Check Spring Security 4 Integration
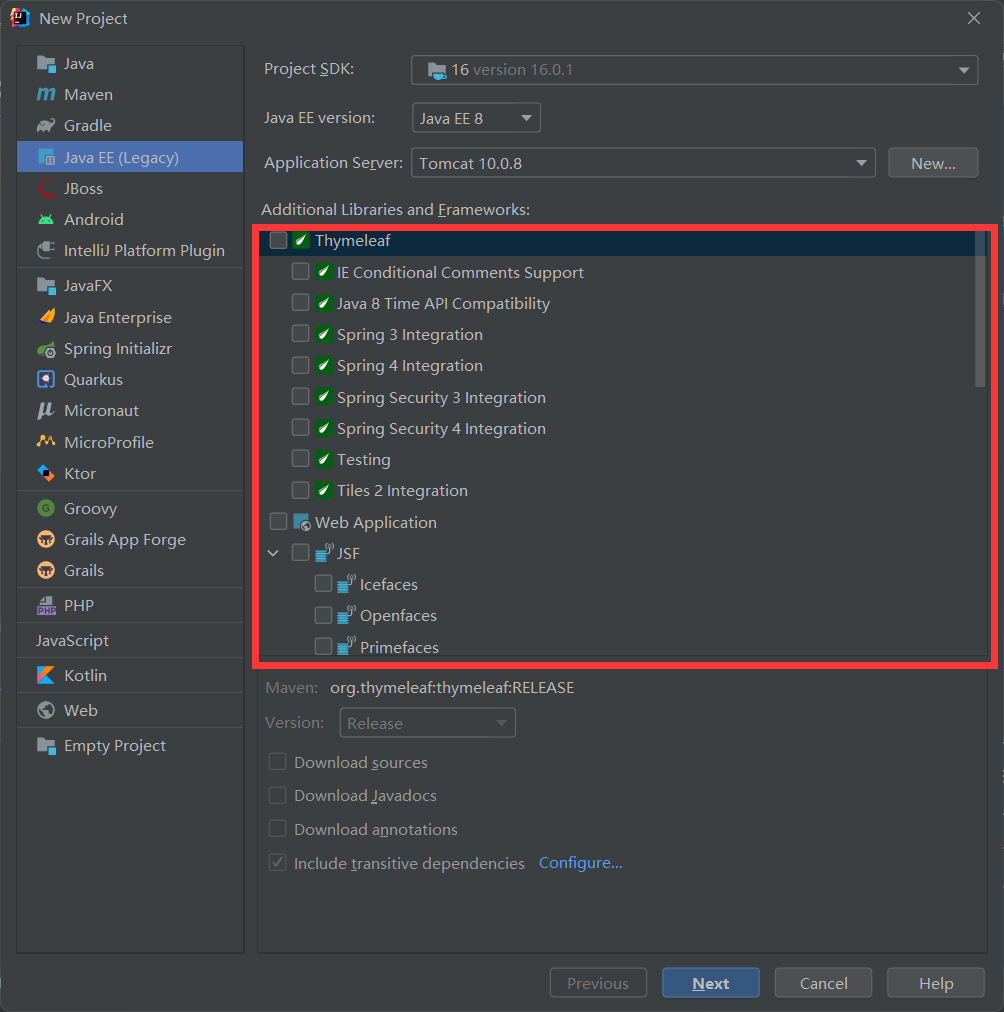Screen dimensions: 1004x1012 (300, 427)
